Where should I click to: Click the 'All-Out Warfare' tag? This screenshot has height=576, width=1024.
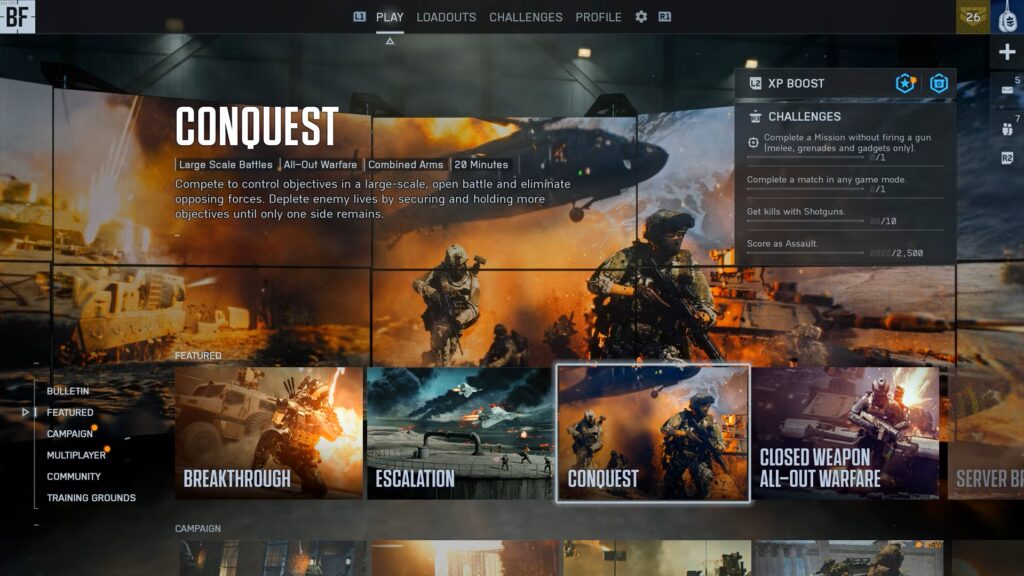click(320, 165)
